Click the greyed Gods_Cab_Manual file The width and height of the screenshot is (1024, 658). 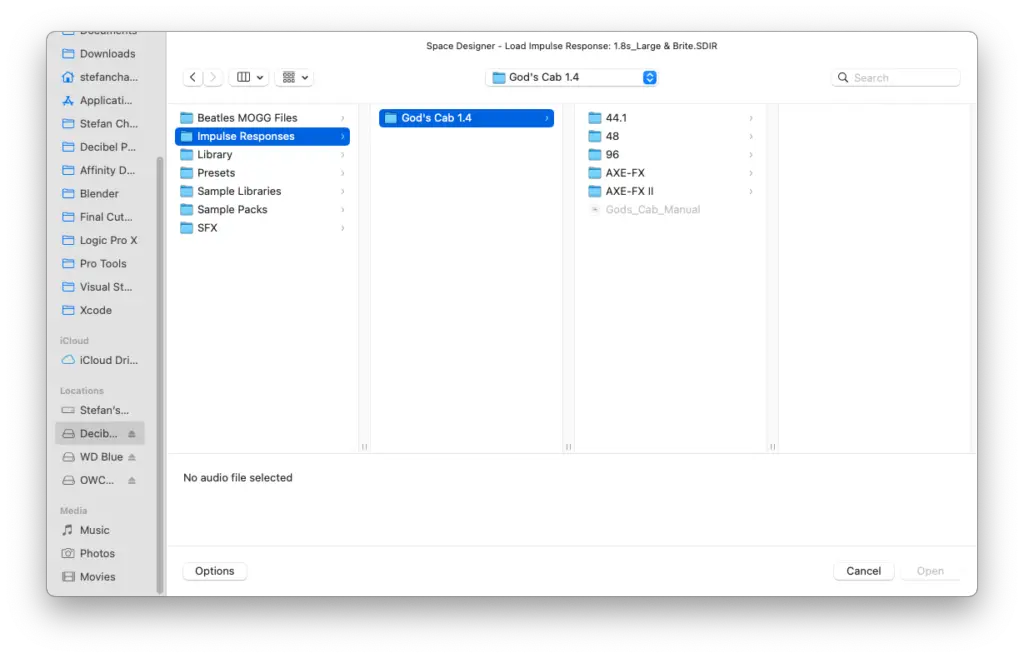671,210
